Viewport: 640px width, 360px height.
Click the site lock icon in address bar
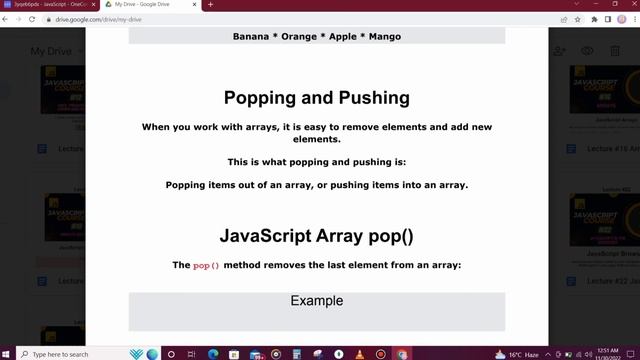click(49, 20)
